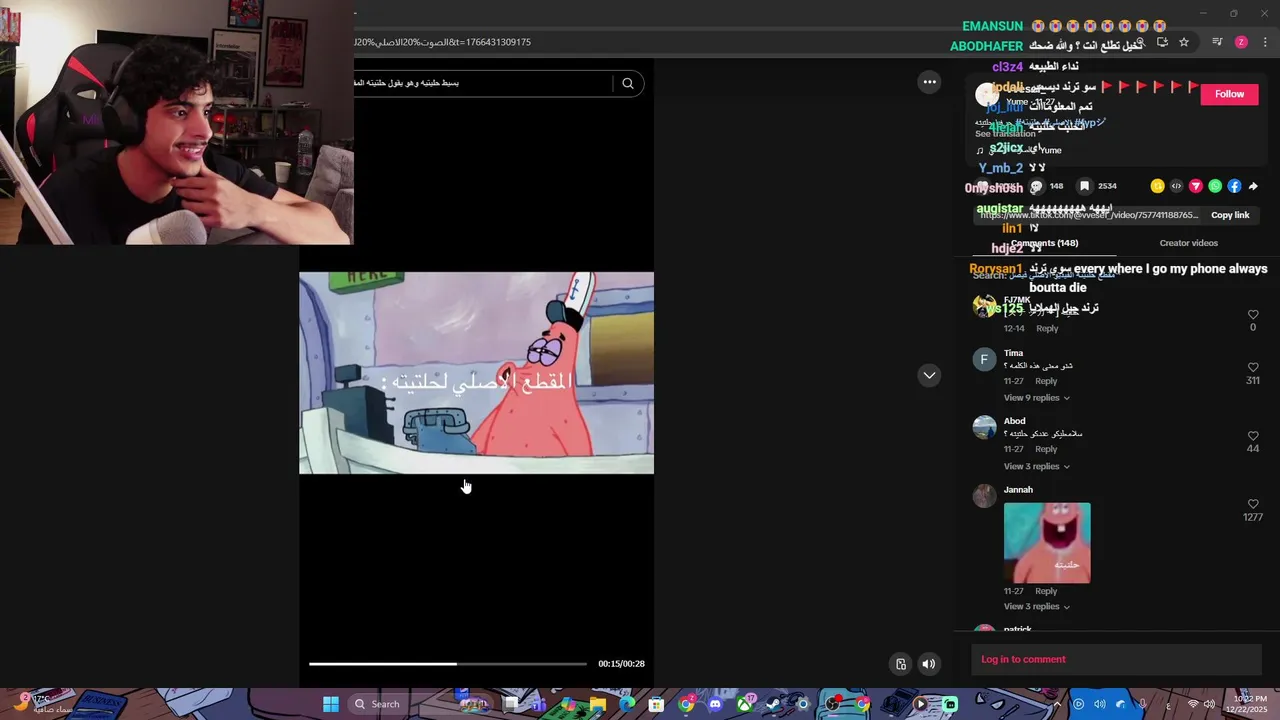1280x720 pixels.
Task: Launch Microsoft Edge from the taskbar
Action: tap(627, 704)
